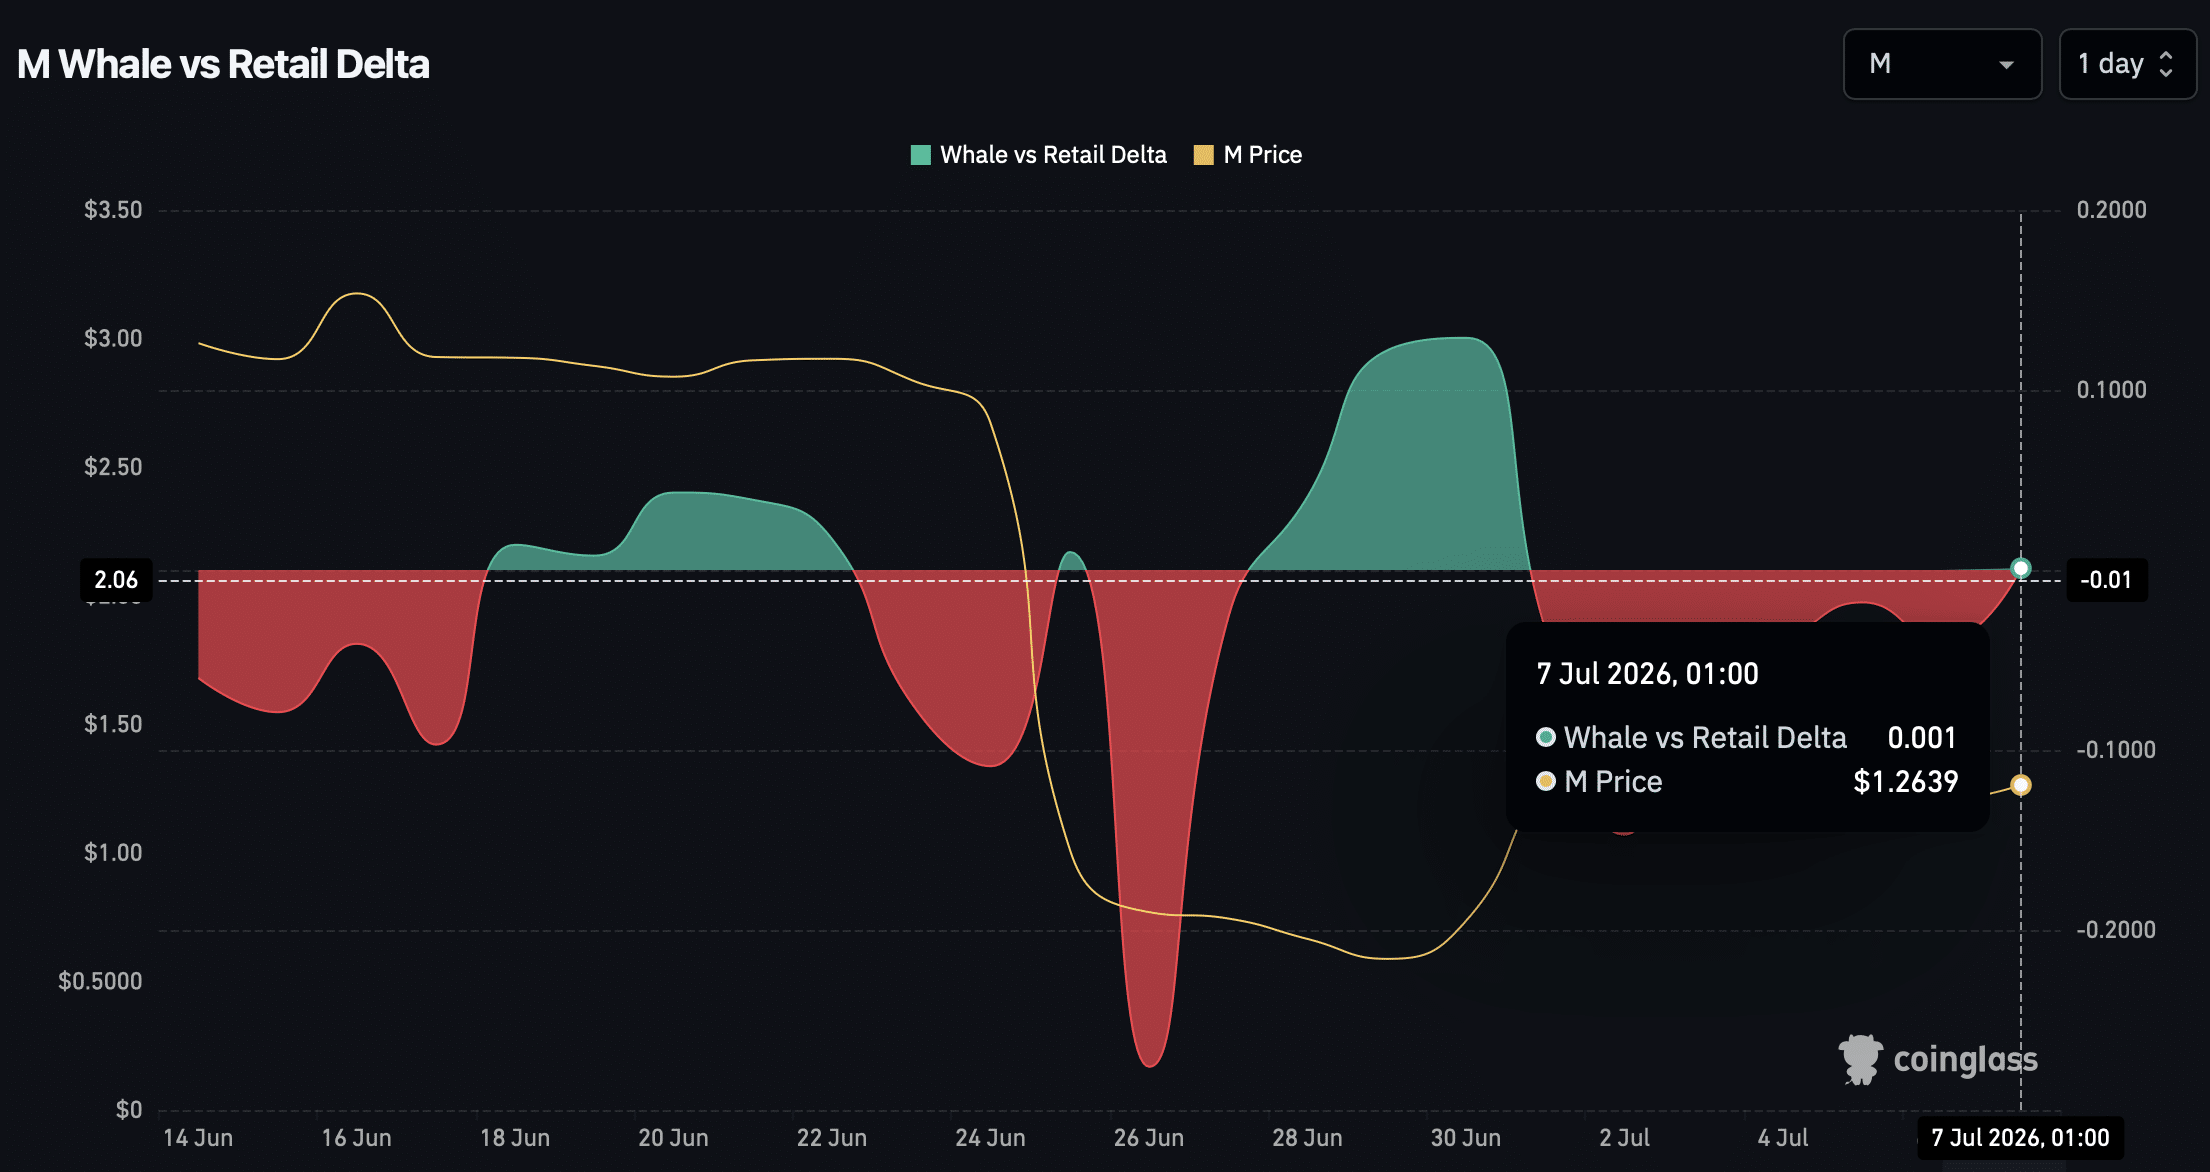The width and height of the screenshot is (2210, 1172).
Task: Click the yellow dot in tooltip
Action: click(x=1546, y=781)
